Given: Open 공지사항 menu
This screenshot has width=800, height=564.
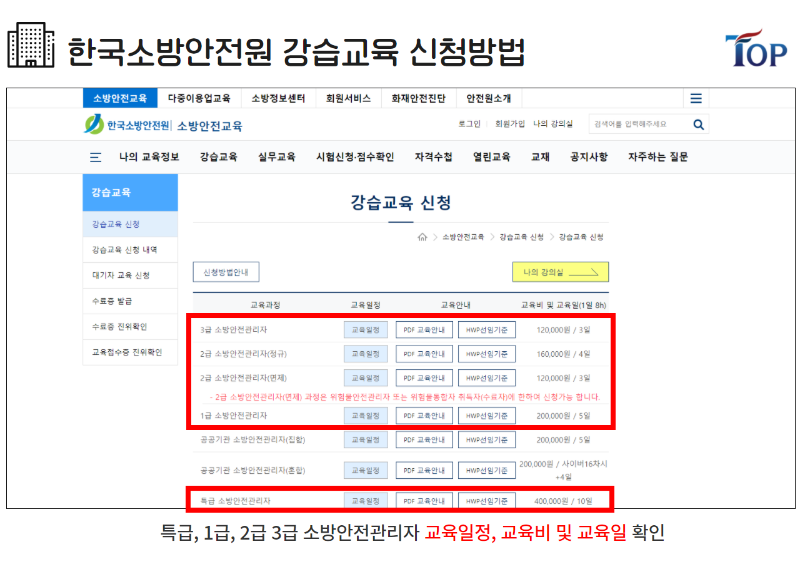Looking at the screenshot, I should (589, 157).
